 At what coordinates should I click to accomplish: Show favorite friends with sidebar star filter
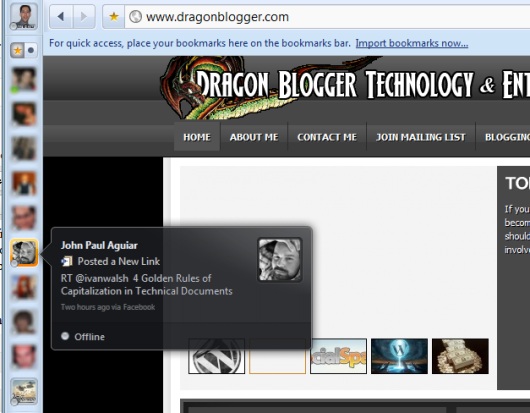17,50
